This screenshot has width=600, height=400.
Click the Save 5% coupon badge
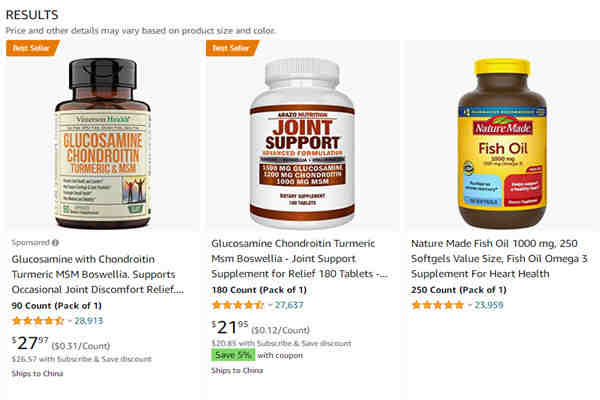click(x=233, y=355)
